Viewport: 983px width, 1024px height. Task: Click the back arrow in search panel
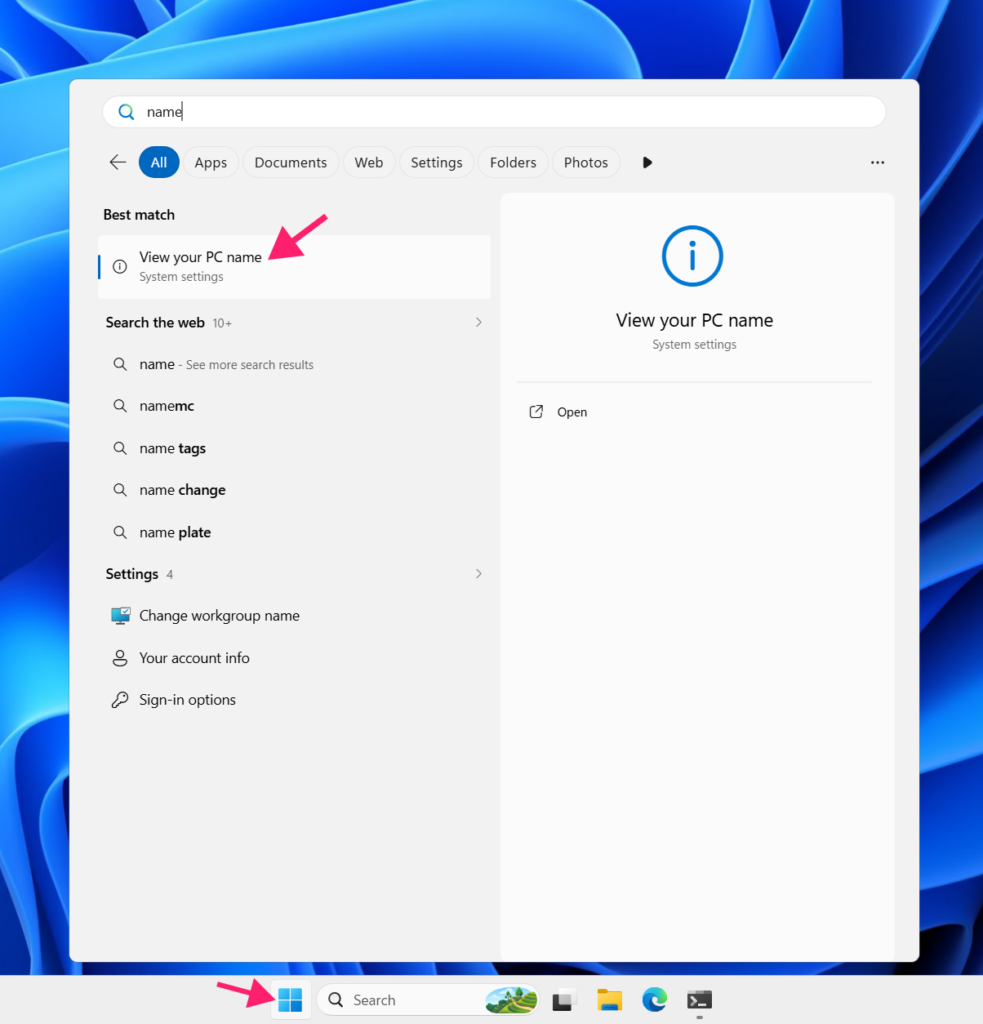(x=118, y=162)
